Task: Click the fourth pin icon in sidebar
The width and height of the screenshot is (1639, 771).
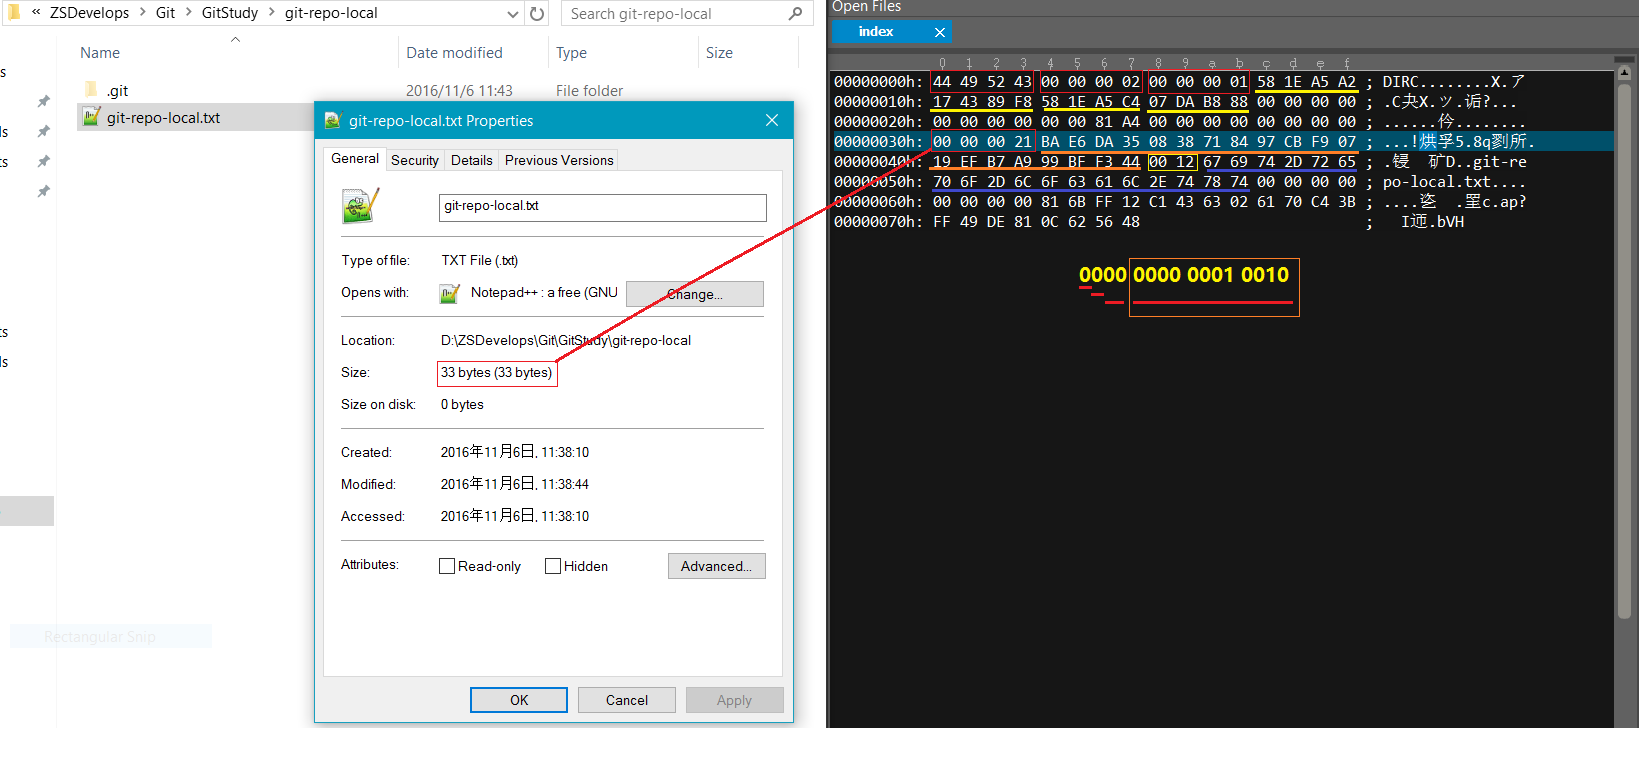Action: [x=43, y=191]
